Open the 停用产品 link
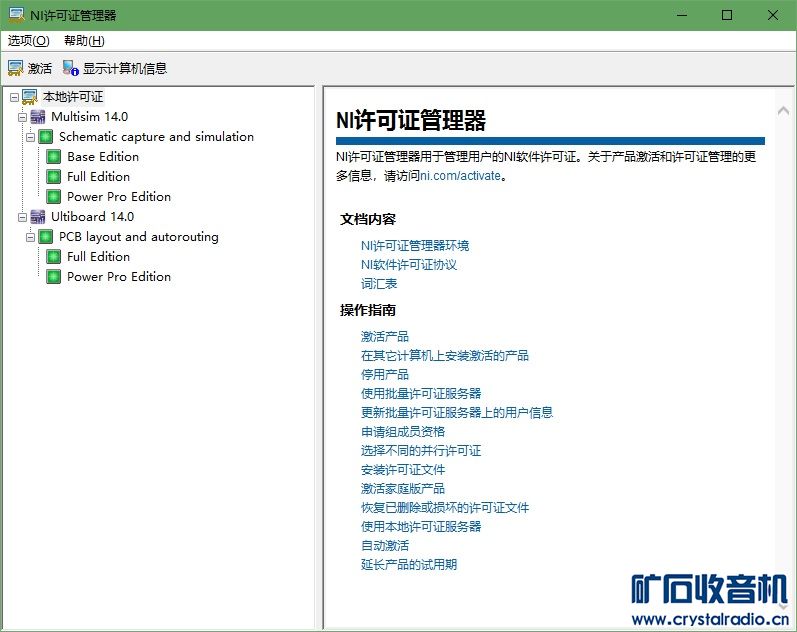 click(385, 375)
